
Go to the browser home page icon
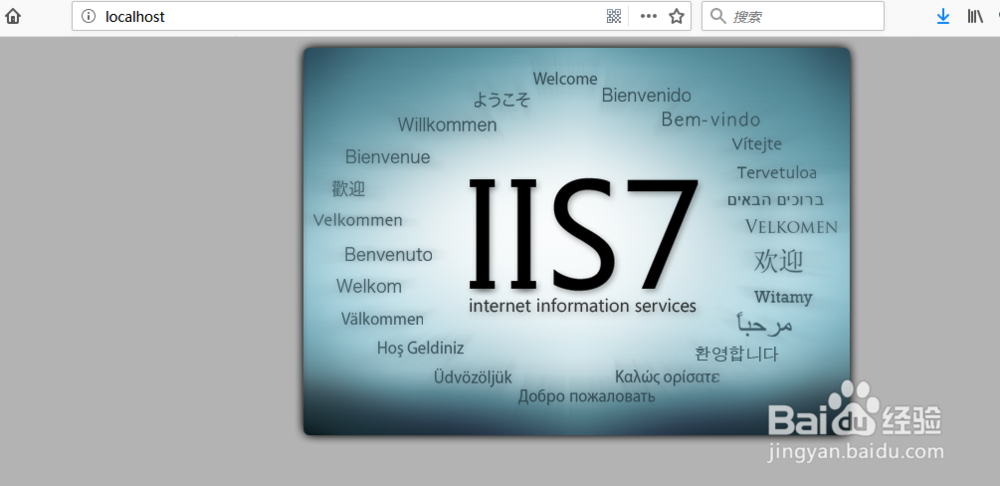click(x=13, y=17)
